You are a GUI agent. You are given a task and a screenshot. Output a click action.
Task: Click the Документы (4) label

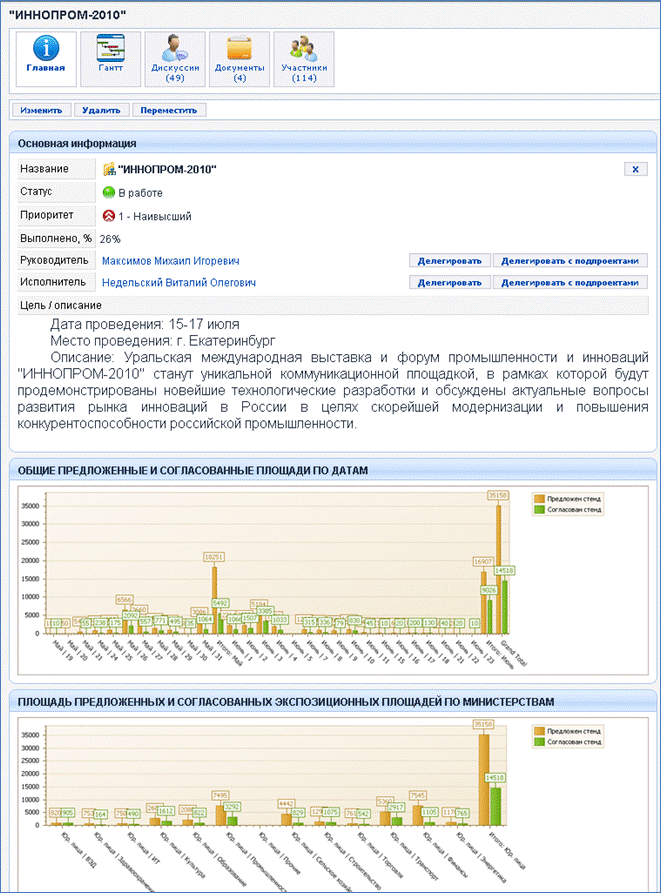[239, 72]
